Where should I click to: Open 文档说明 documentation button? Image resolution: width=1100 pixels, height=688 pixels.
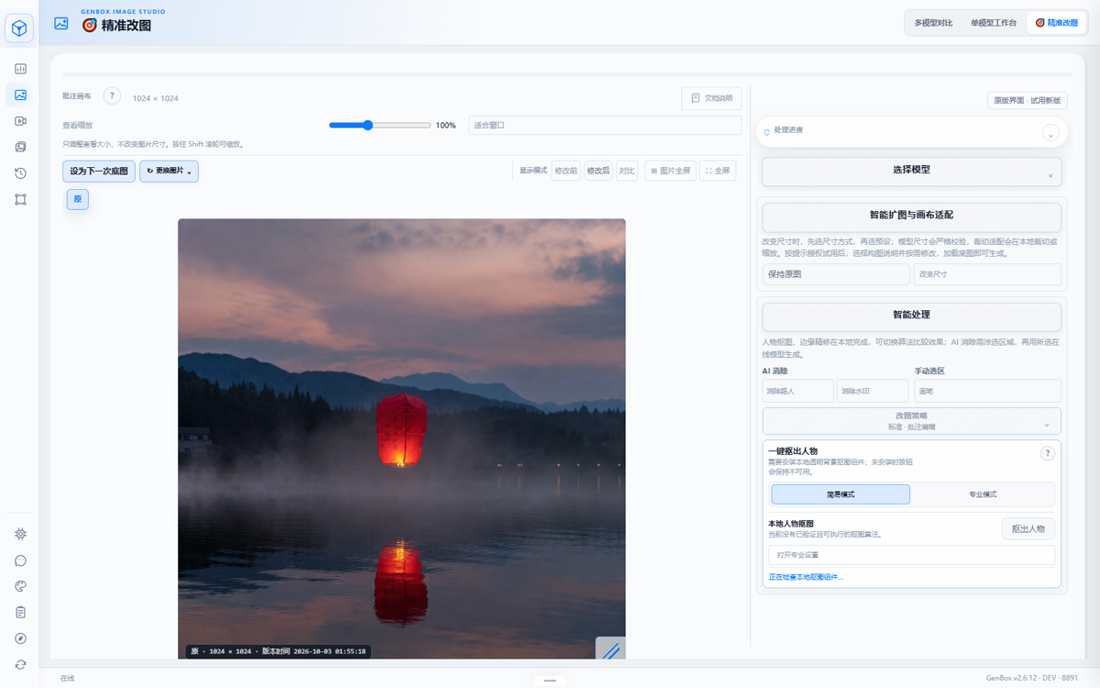click(x=711, y=98)
